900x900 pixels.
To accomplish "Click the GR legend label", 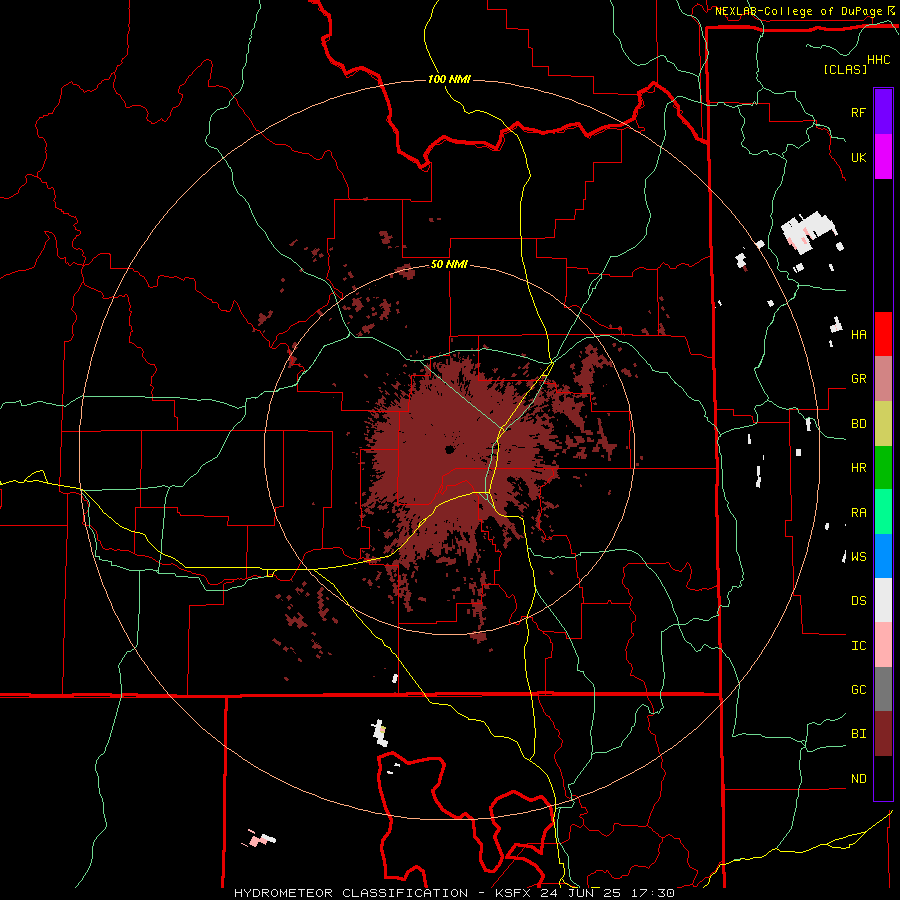I will click(858, 379).
